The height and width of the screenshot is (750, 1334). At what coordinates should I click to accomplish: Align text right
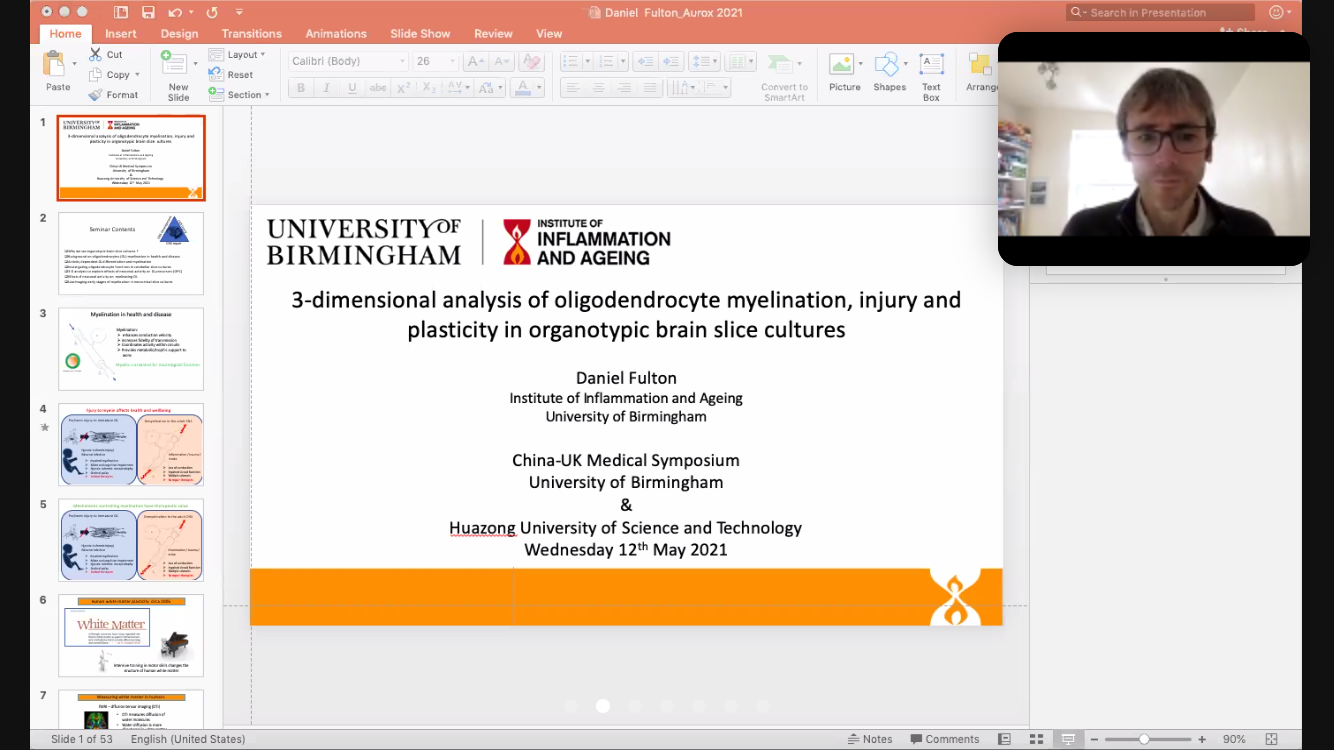click(624, 88)
